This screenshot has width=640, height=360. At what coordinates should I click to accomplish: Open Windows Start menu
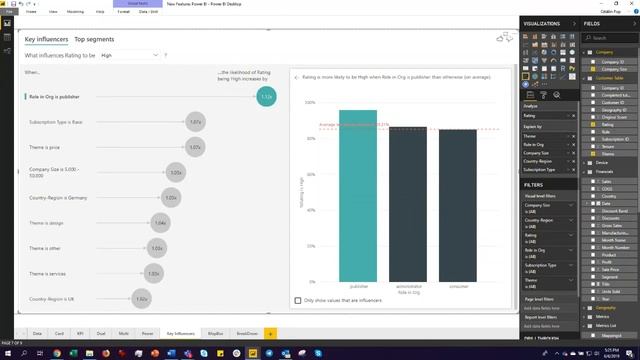7,353
